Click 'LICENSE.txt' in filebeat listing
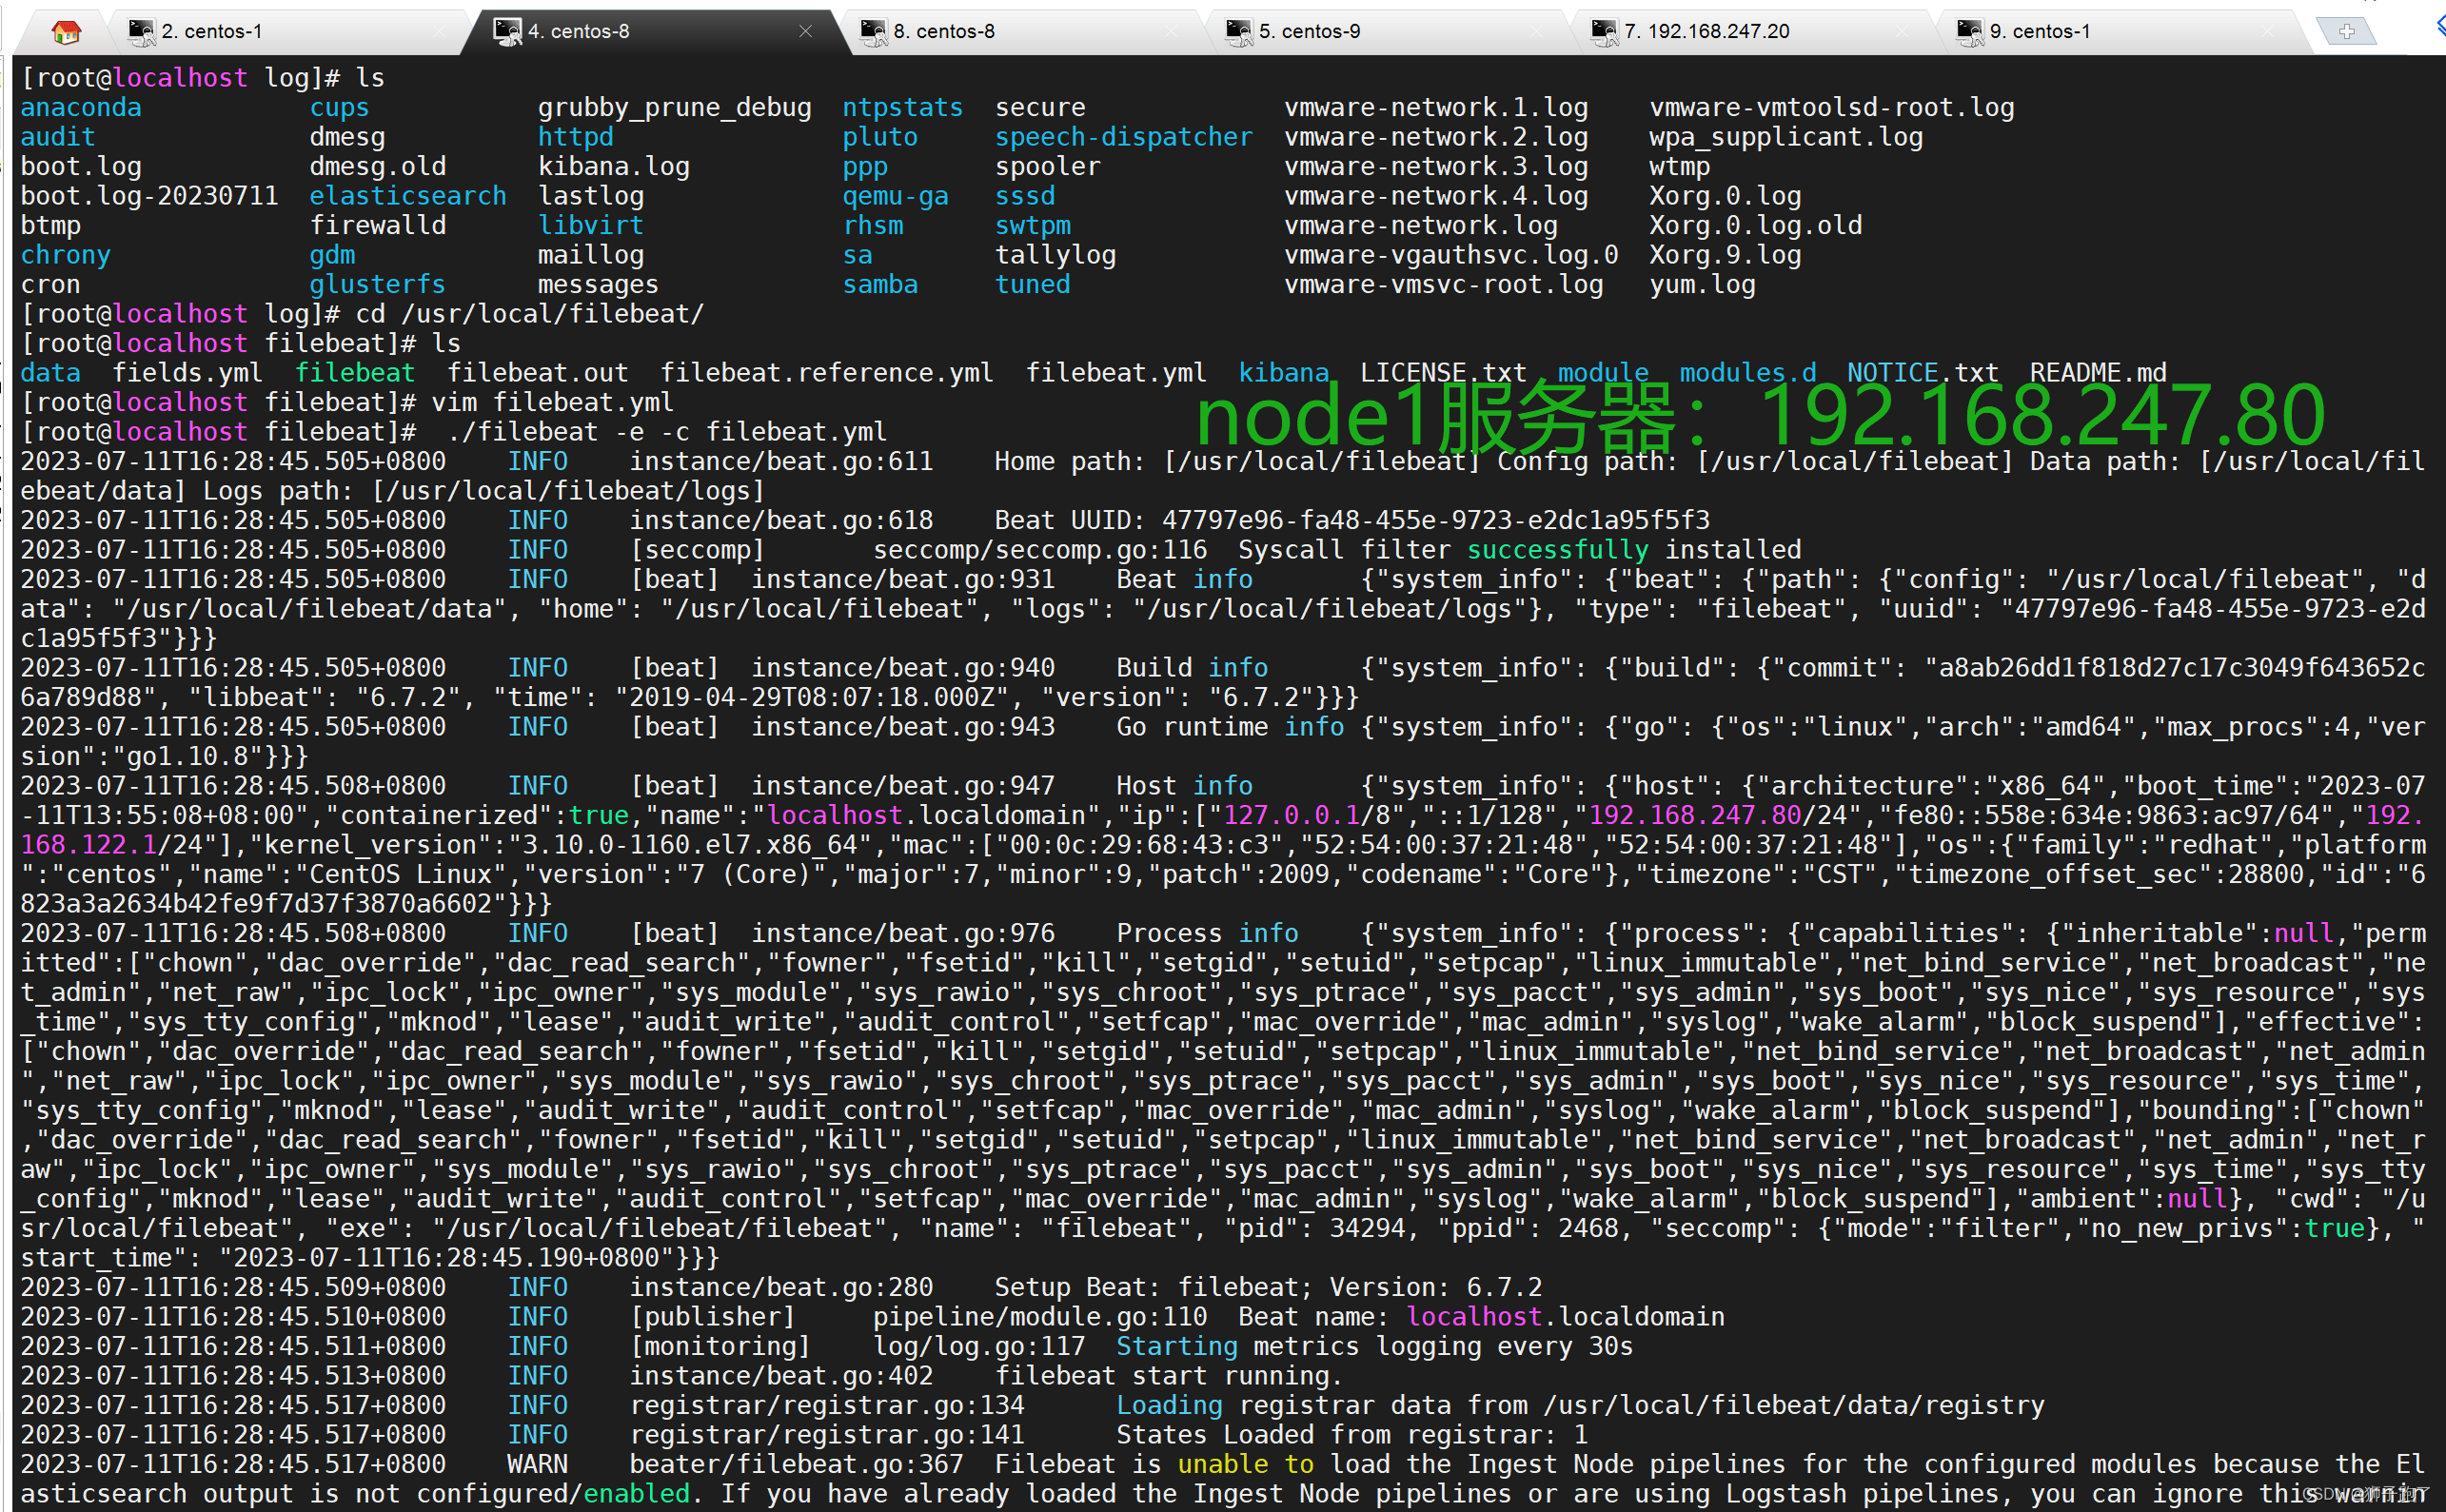Viewport: 2446px width, 1512px height. pyautogui.click(x=1443, y=373)
